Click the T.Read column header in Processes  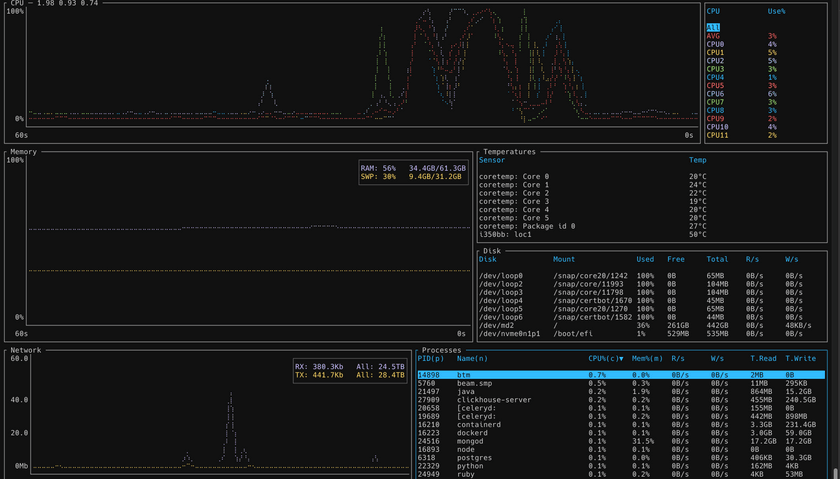[x=764, y=358]
